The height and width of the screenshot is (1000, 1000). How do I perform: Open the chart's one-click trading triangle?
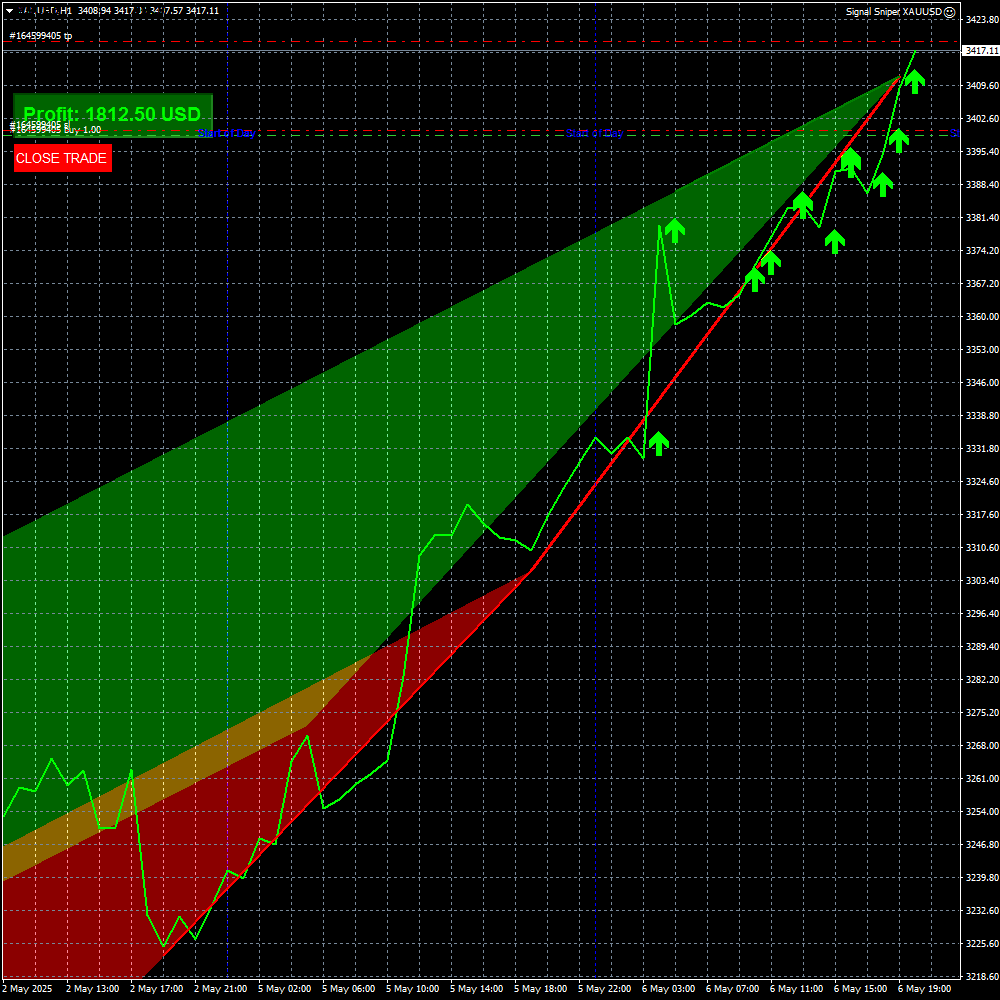point(10,11)
